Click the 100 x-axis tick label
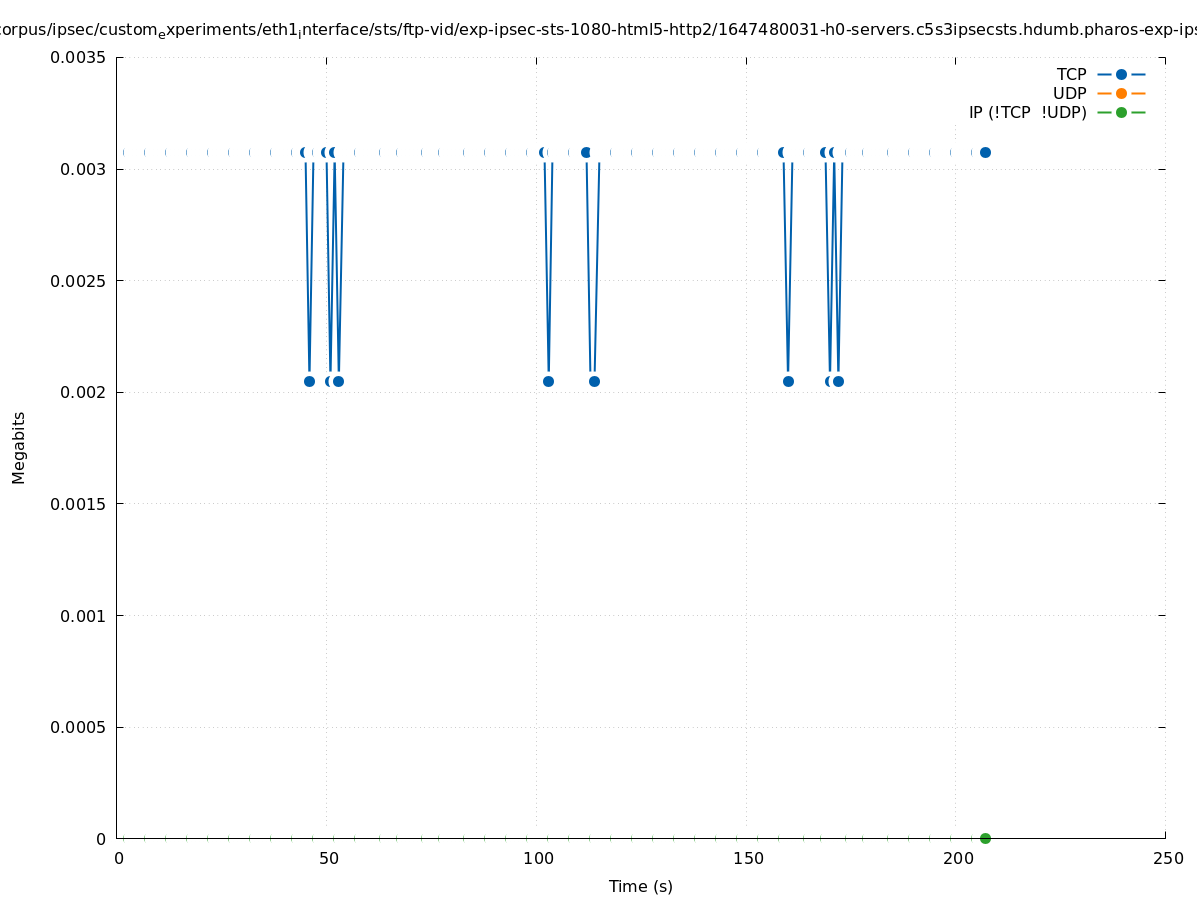1197x900 pixels. [538, 859]
